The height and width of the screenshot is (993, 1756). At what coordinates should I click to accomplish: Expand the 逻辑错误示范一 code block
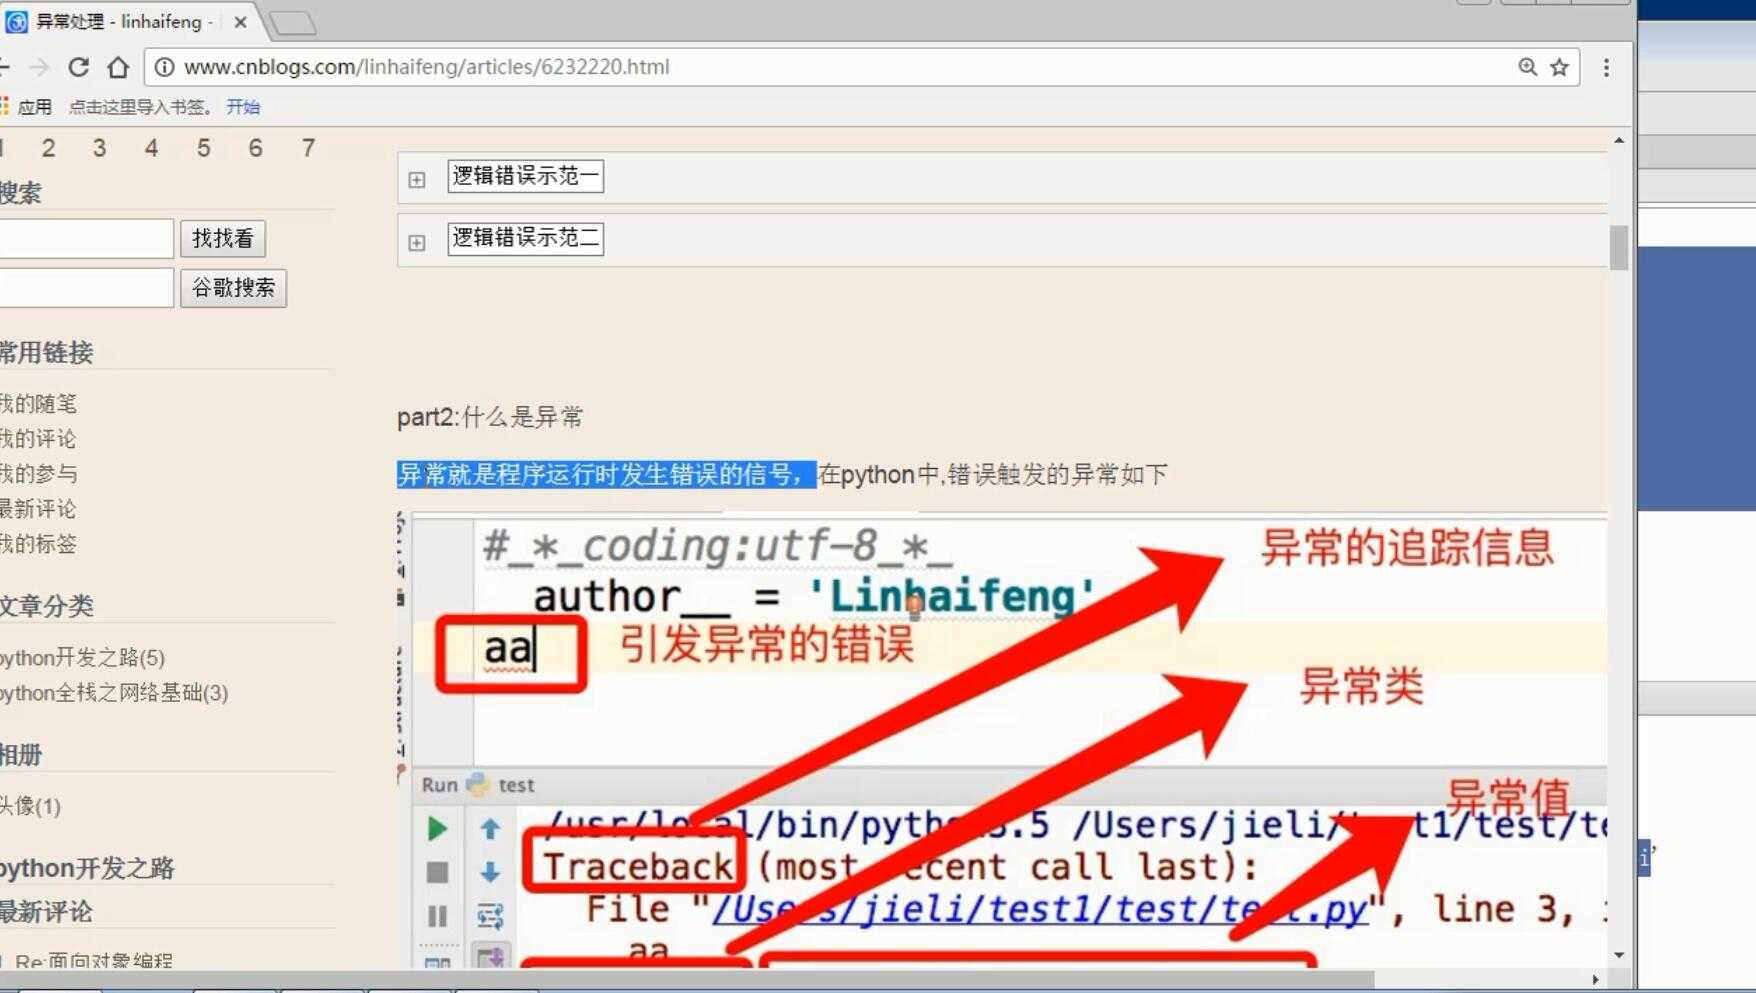coord(417,180)
